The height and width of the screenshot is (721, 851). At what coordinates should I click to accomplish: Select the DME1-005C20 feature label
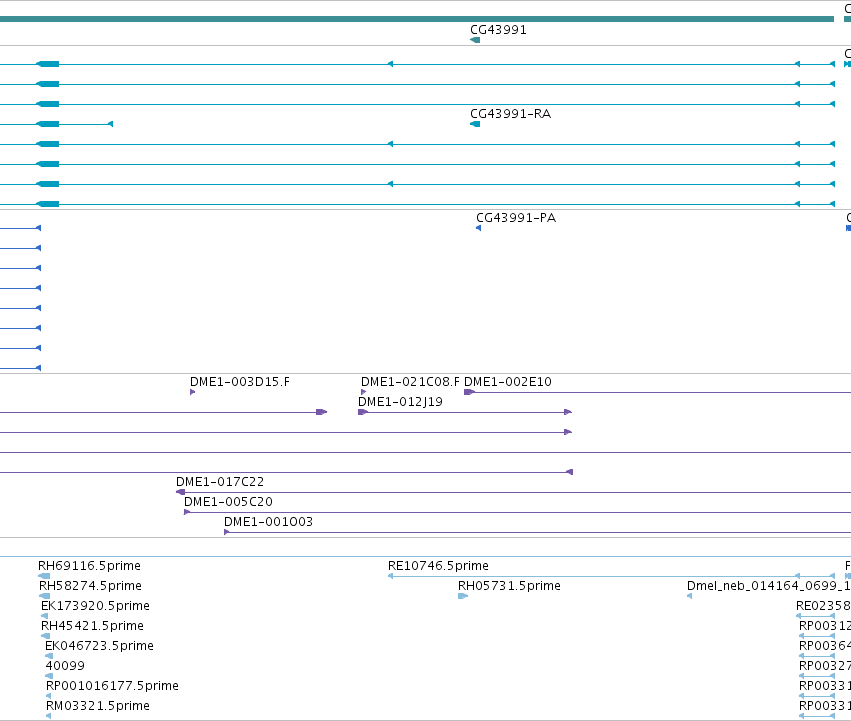pos(228,502)
